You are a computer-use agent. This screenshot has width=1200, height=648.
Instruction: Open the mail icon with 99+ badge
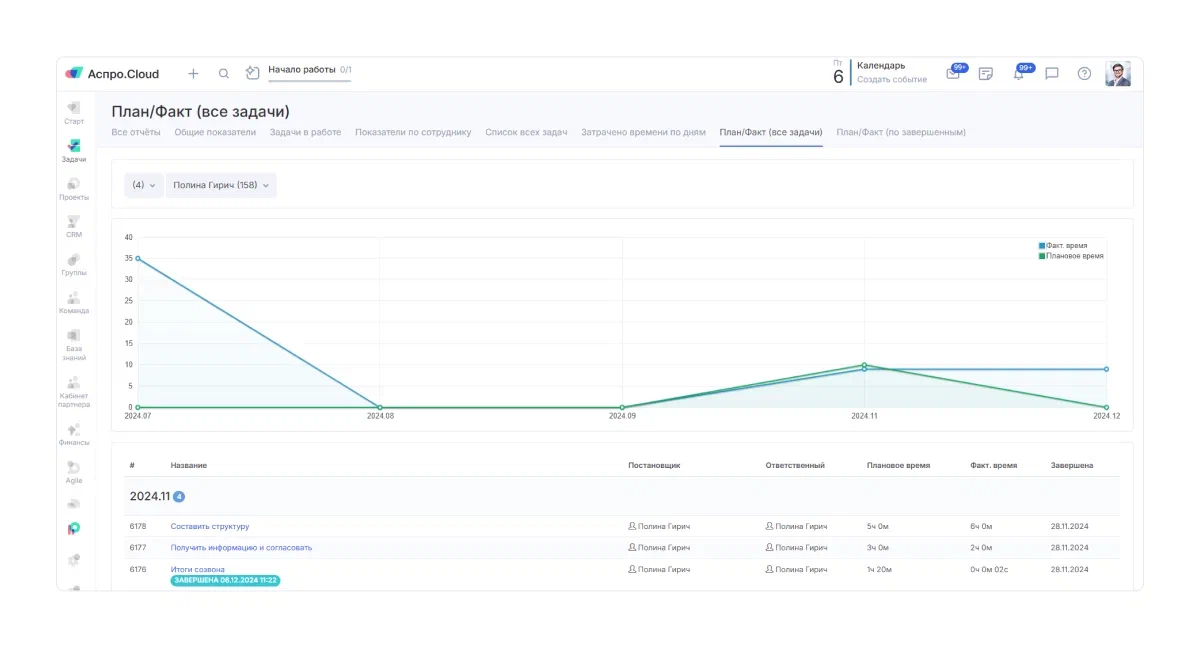953,74
